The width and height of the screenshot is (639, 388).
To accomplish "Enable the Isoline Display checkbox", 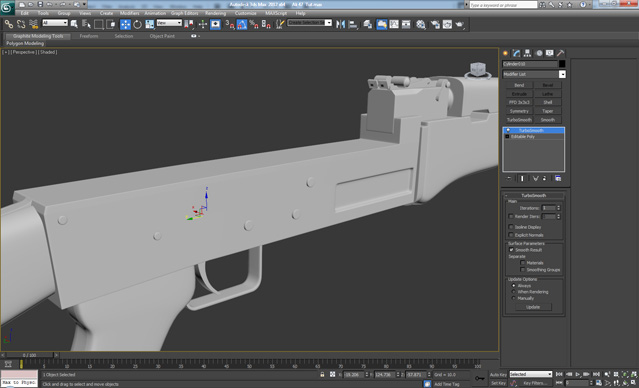I will coord(511,227).
